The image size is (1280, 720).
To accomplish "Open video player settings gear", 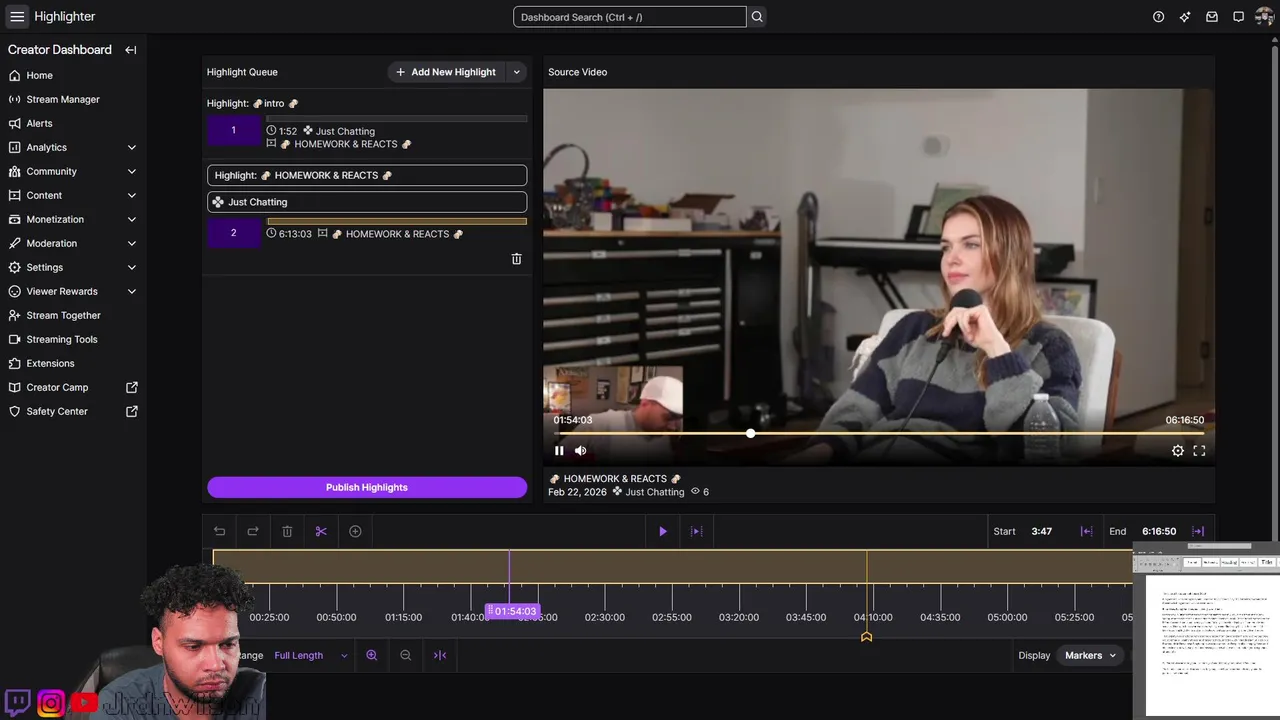I will 1178,451.
